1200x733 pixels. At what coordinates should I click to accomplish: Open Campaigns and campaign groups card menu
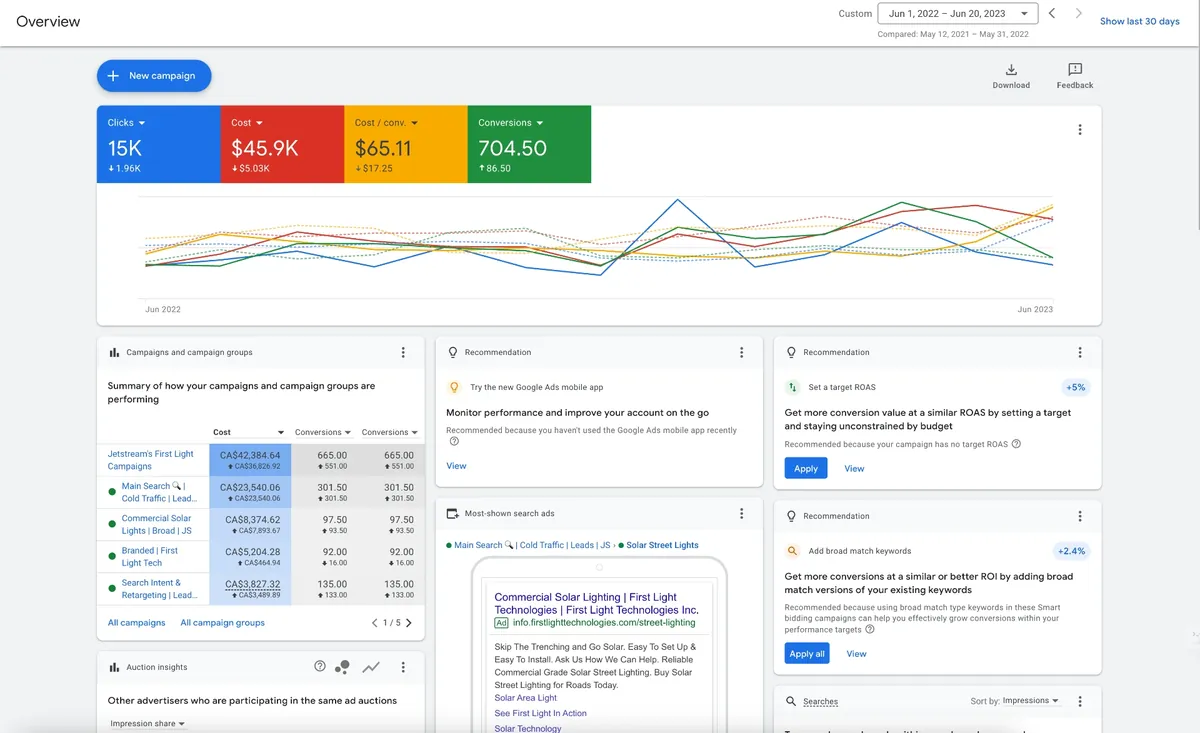point(403,353)
